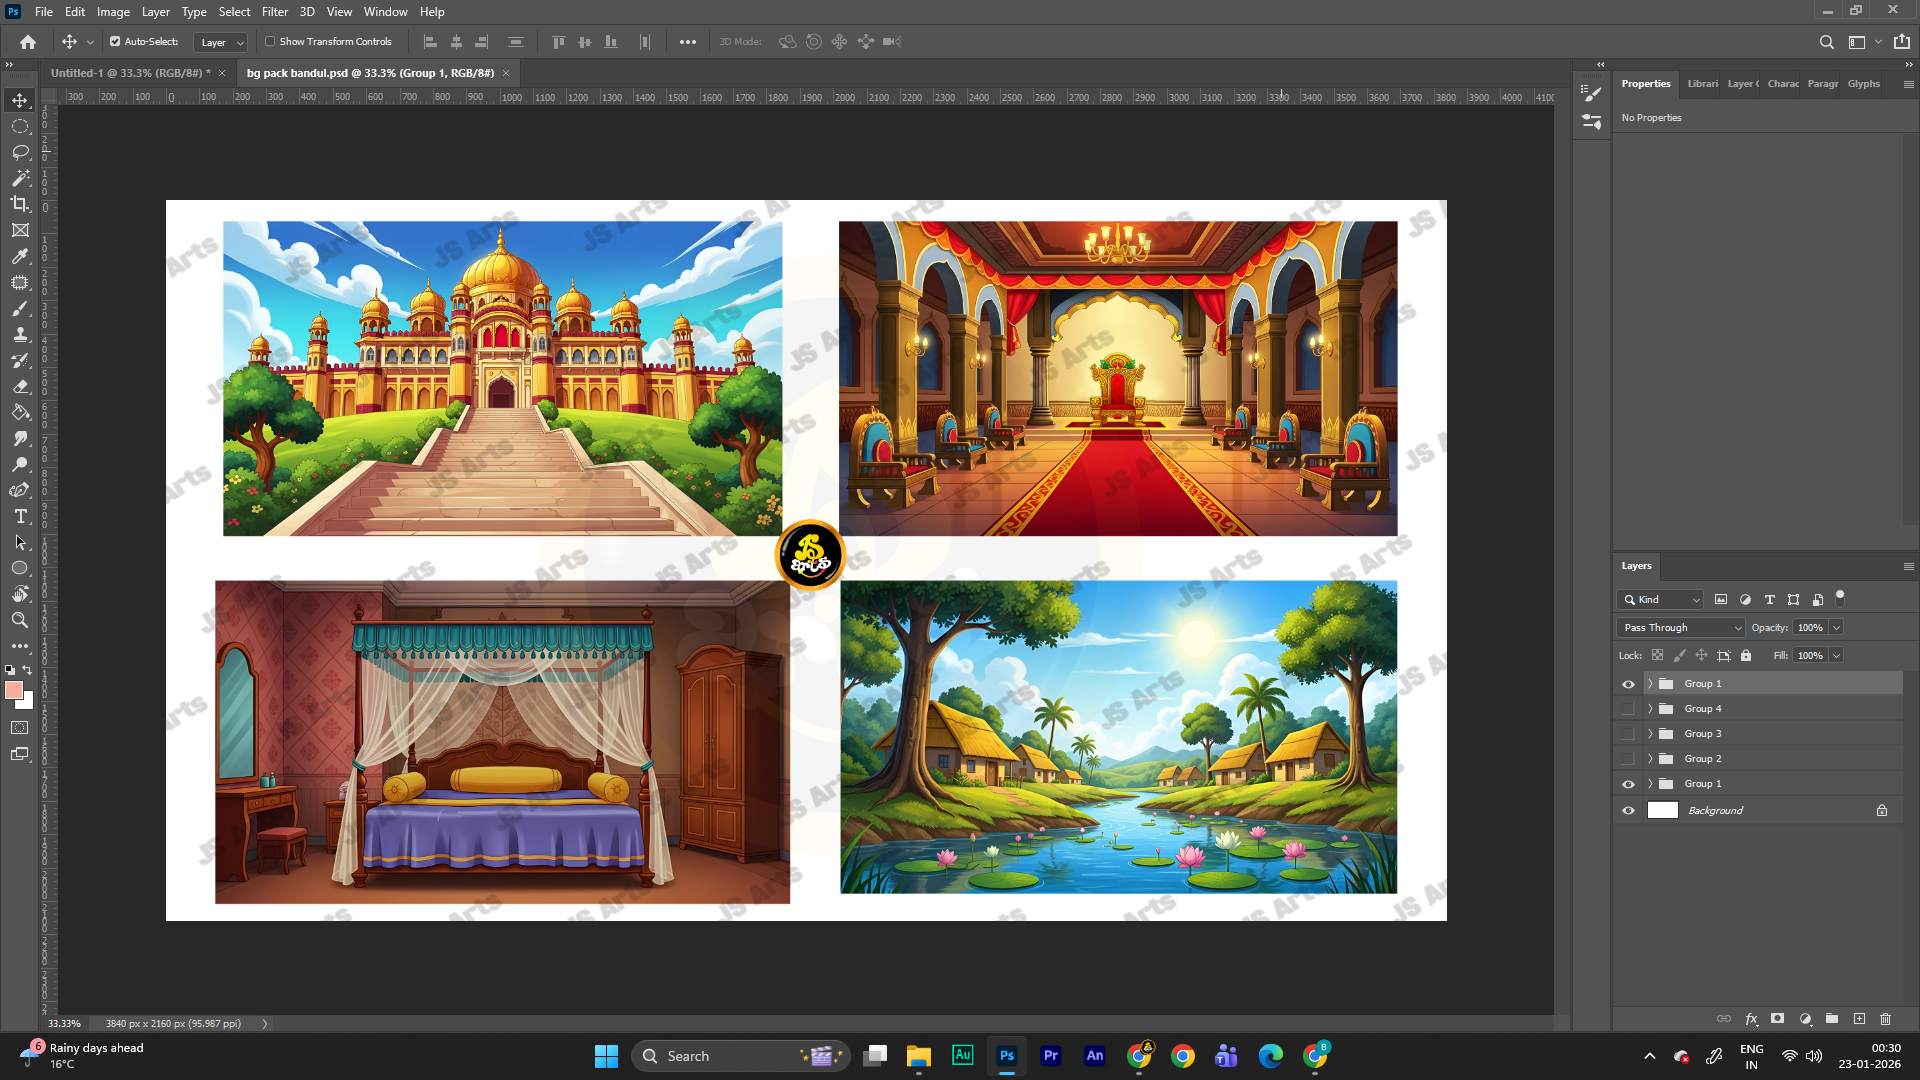
Task: Click the foreground color swatch
Action: coord(14,690)
